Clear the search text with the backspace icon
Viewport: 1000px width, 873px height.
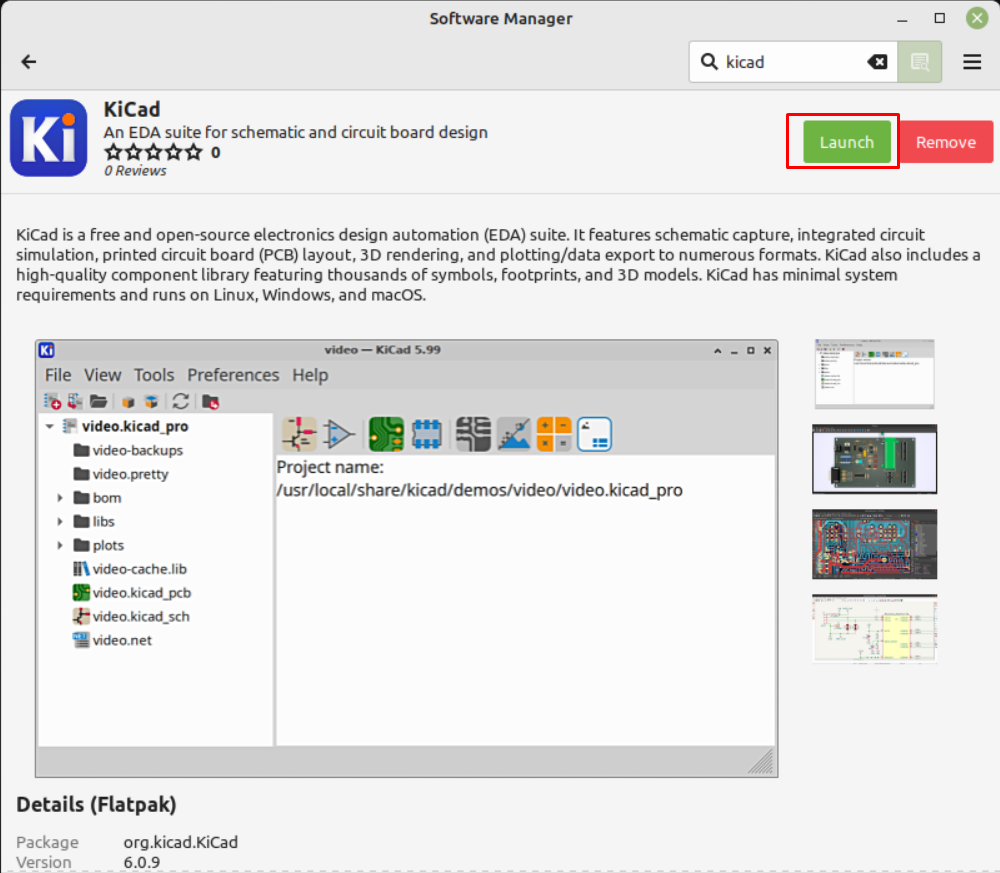click(x=877, y=62)
